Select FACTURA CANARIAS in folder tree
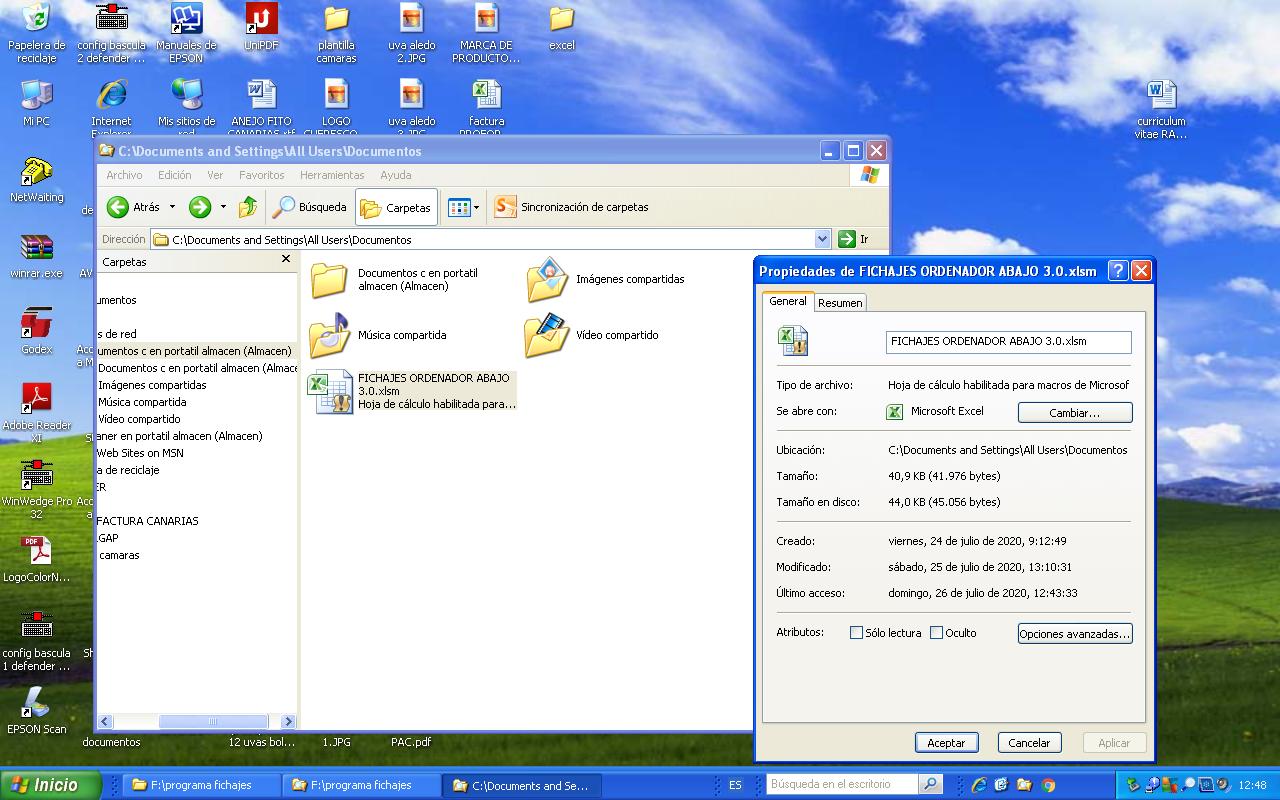1280x800 pixels. [148, 521]
